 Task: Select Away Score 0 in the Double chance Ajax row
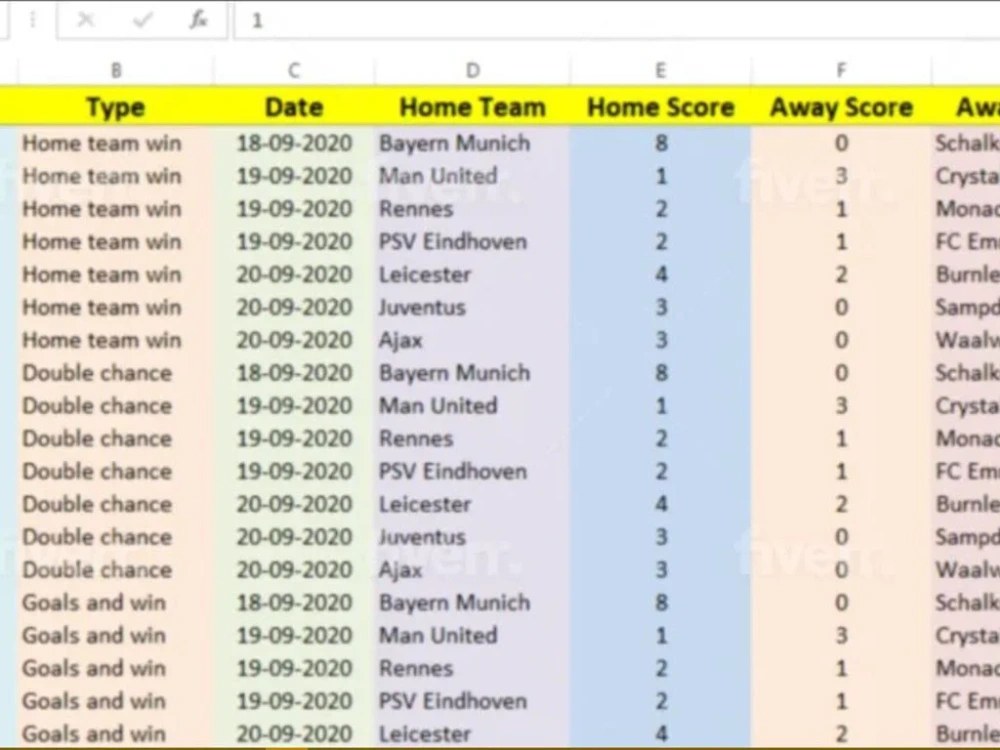pos(841,570)
